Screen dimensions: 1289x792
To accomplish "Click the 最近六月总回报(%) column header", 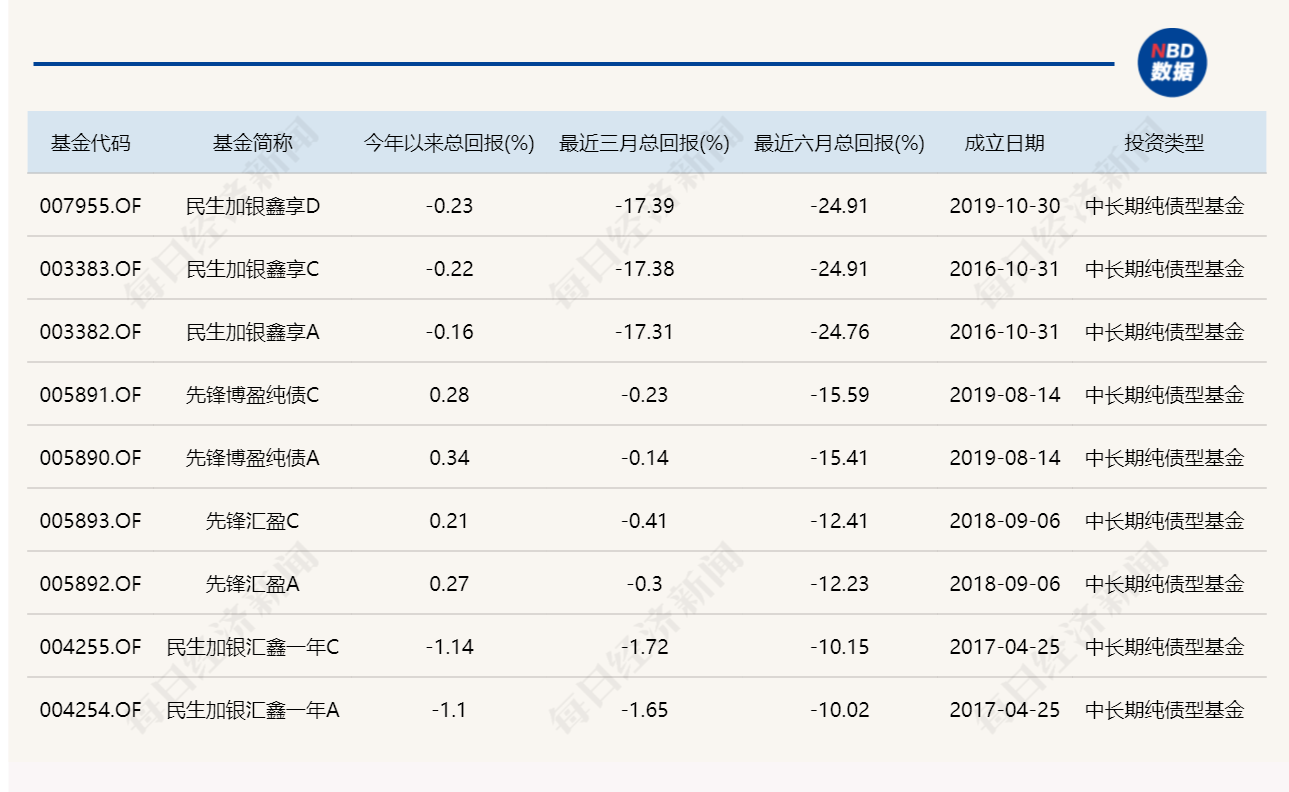I will click(x=839, y=143).
